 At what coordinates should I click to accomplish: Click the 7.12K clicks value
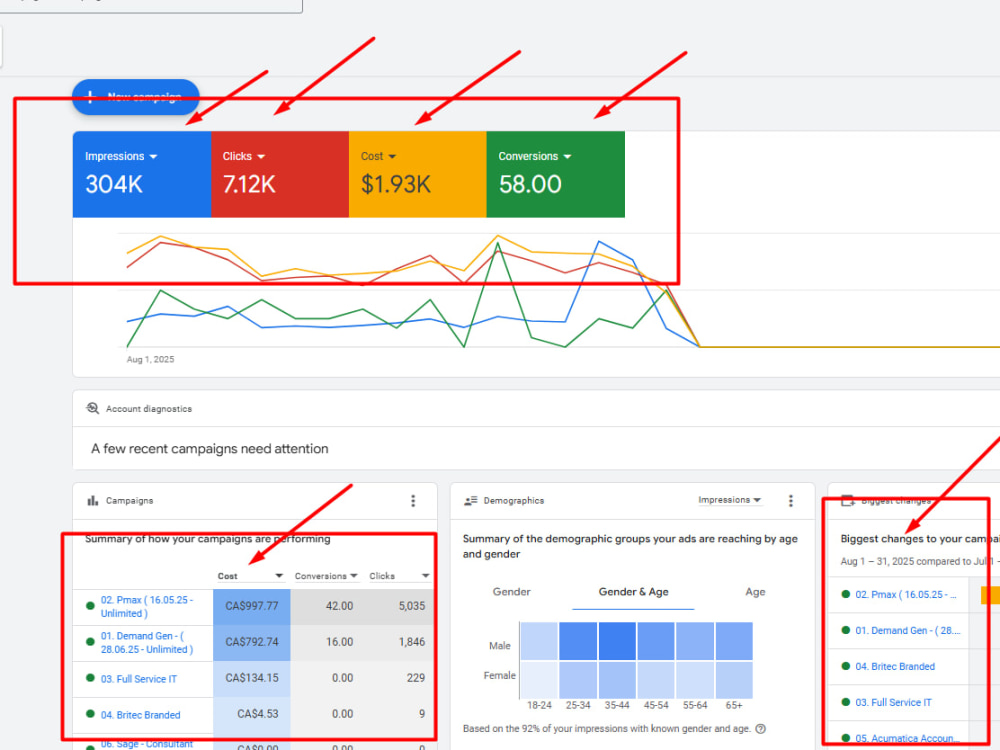(249, 184)
